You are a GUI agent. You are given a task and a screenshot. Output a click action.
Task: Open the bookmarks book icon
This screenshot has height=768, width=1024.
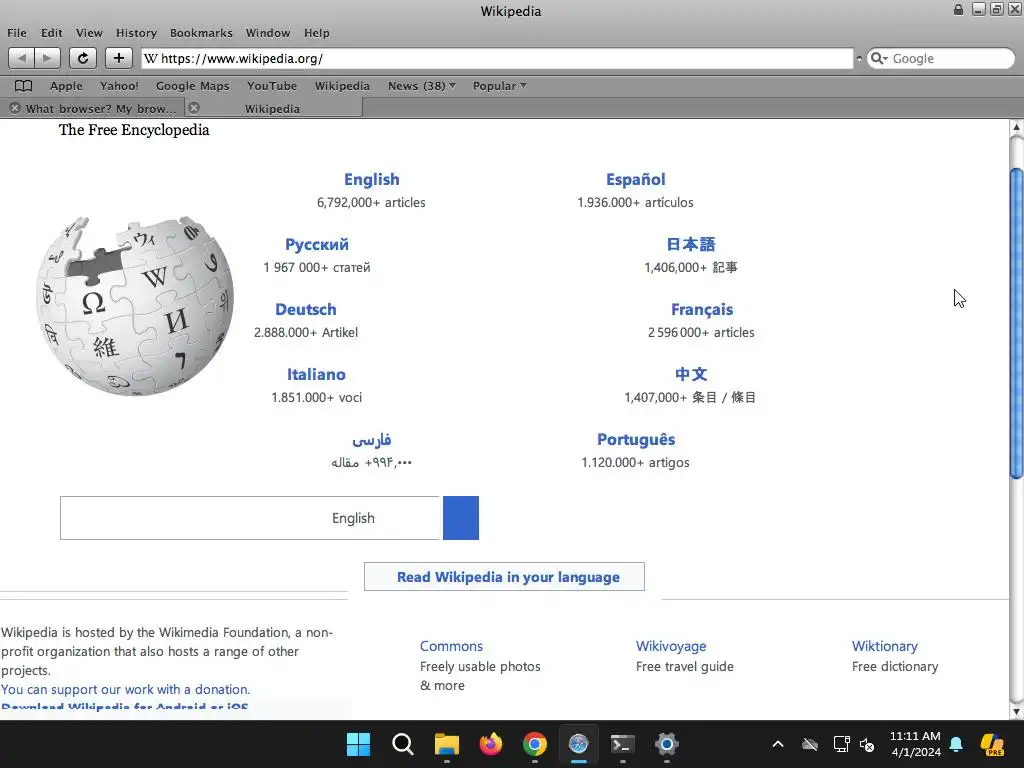24,86
